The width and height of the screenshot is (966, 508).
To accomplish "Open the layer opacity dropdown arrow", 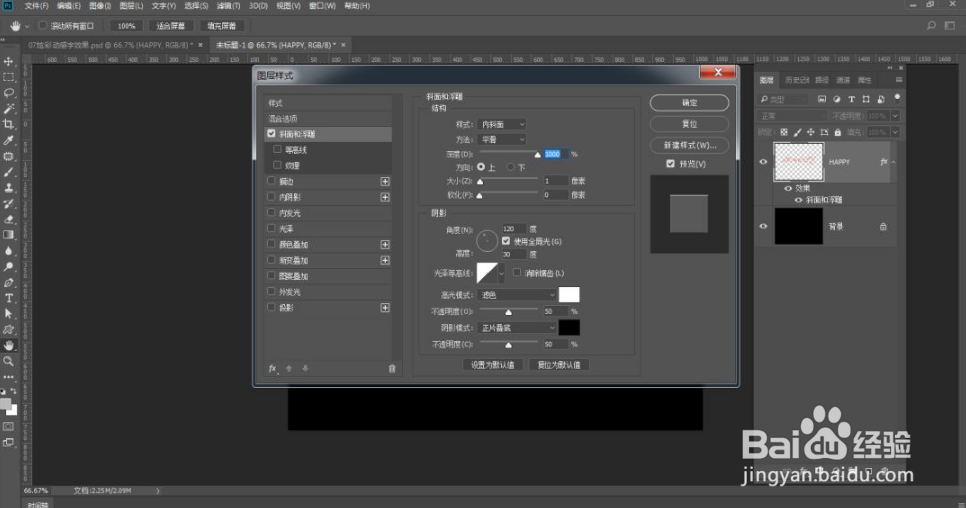I will coord(895,116).
